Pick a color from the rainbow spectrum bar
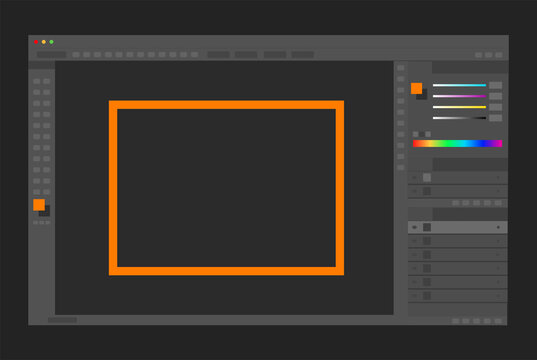This screenshot has height=360, width=537. click(458, 144)
